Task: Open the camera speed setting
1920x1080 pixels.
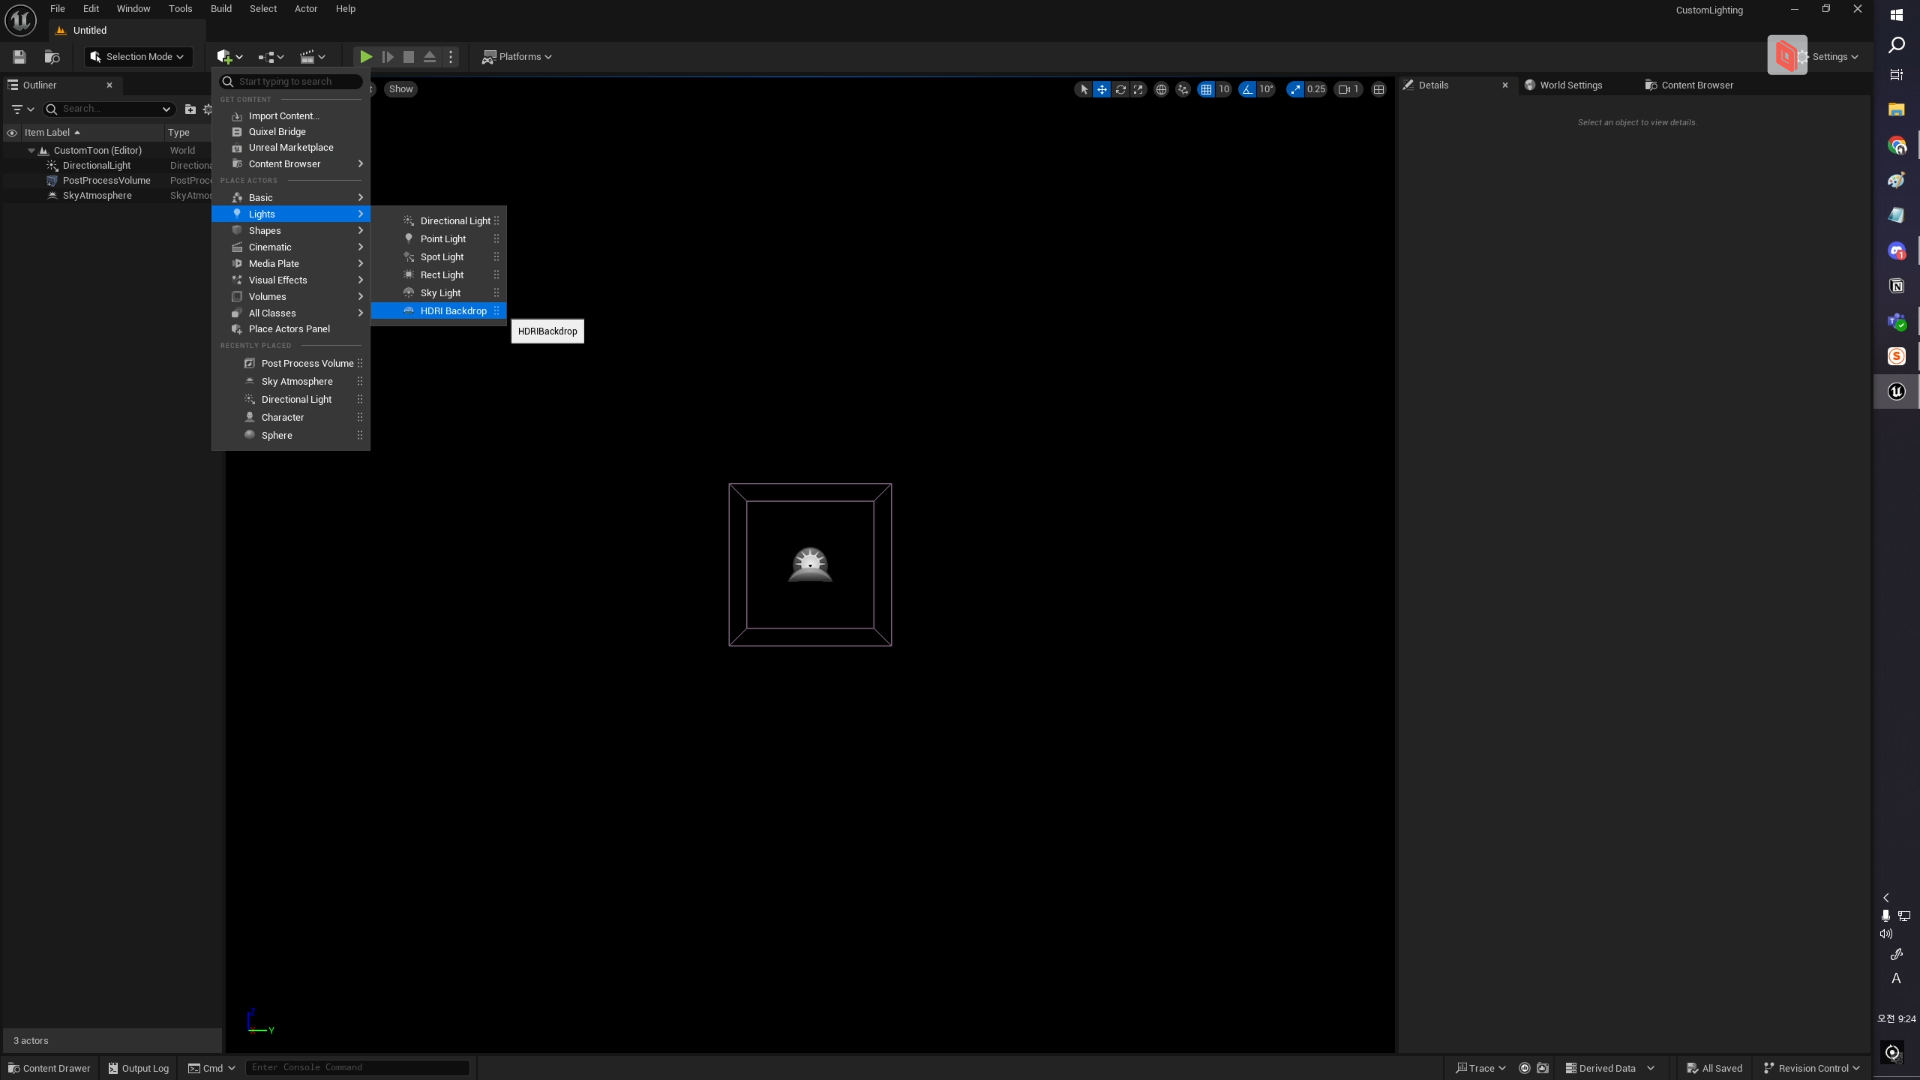Action: pos(1348,90)
